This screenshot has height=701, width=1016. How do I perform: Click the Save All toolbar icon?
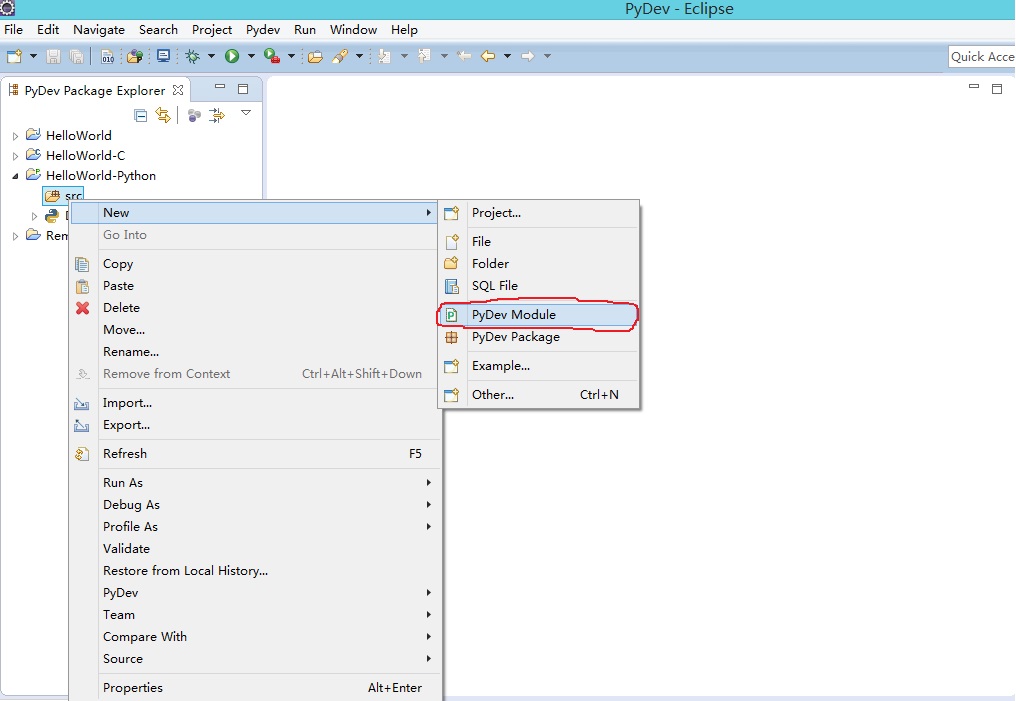coord(76,56)
